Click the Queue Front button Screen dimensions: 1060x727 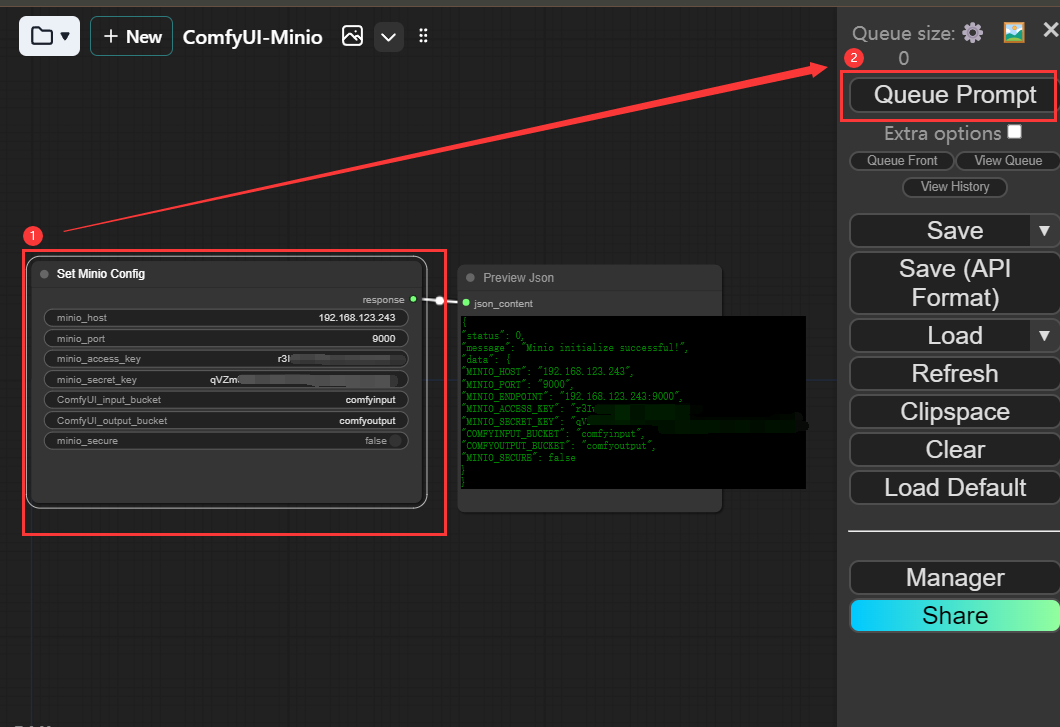[x=902, y=160]
